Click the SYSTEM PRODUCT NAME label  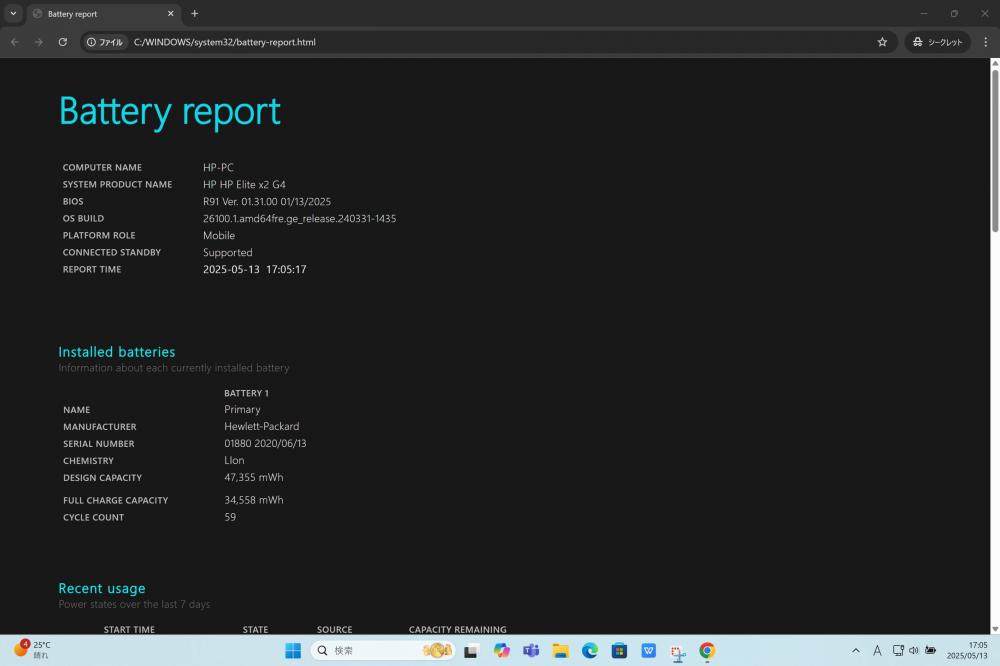click(117, 184)
